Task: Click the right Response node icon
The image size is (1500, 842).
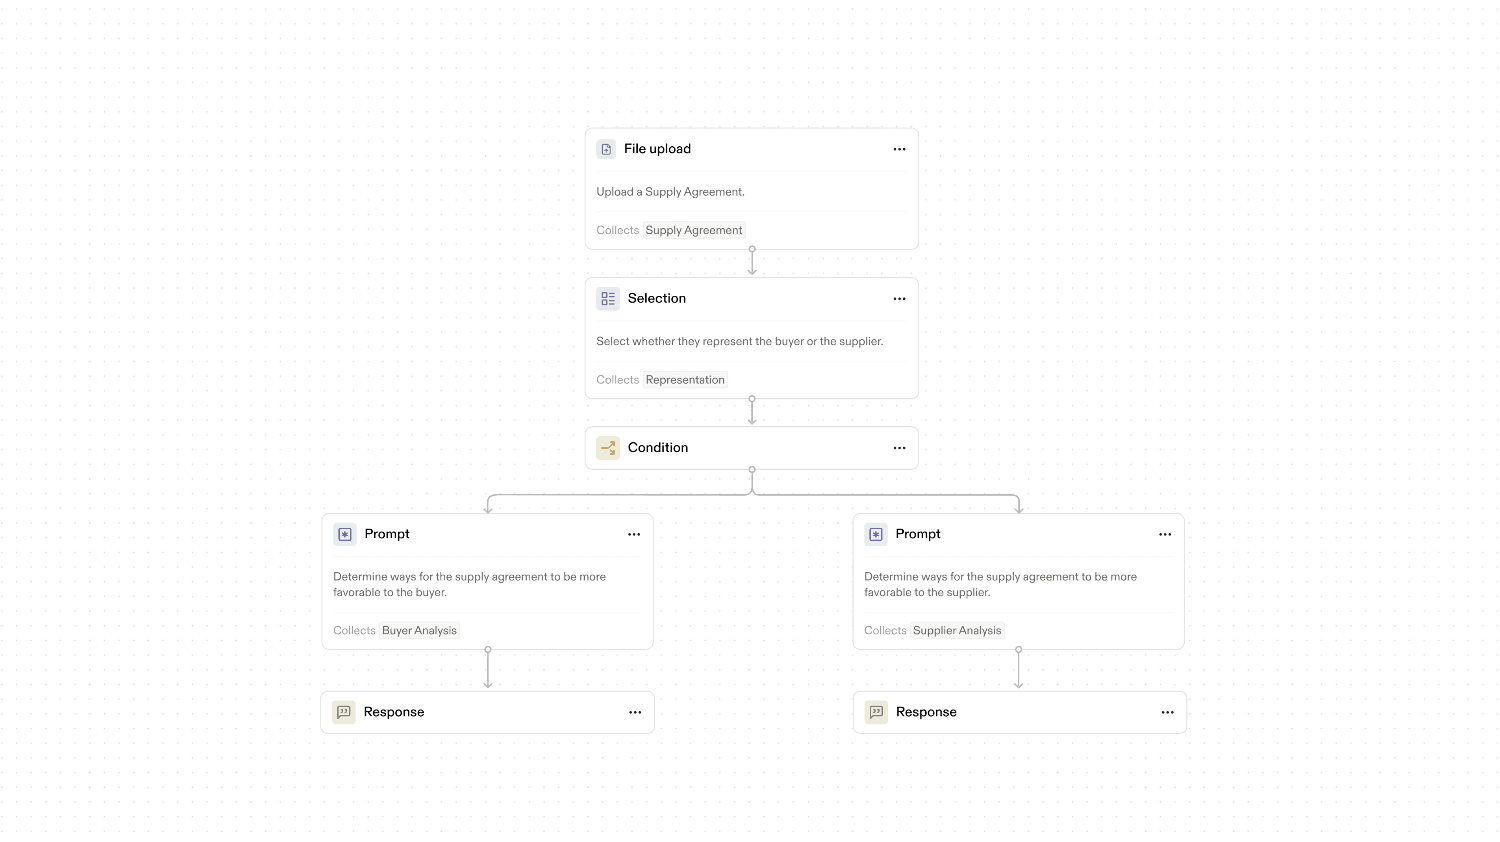Action: pyautogui.click(x=876, y=712)
